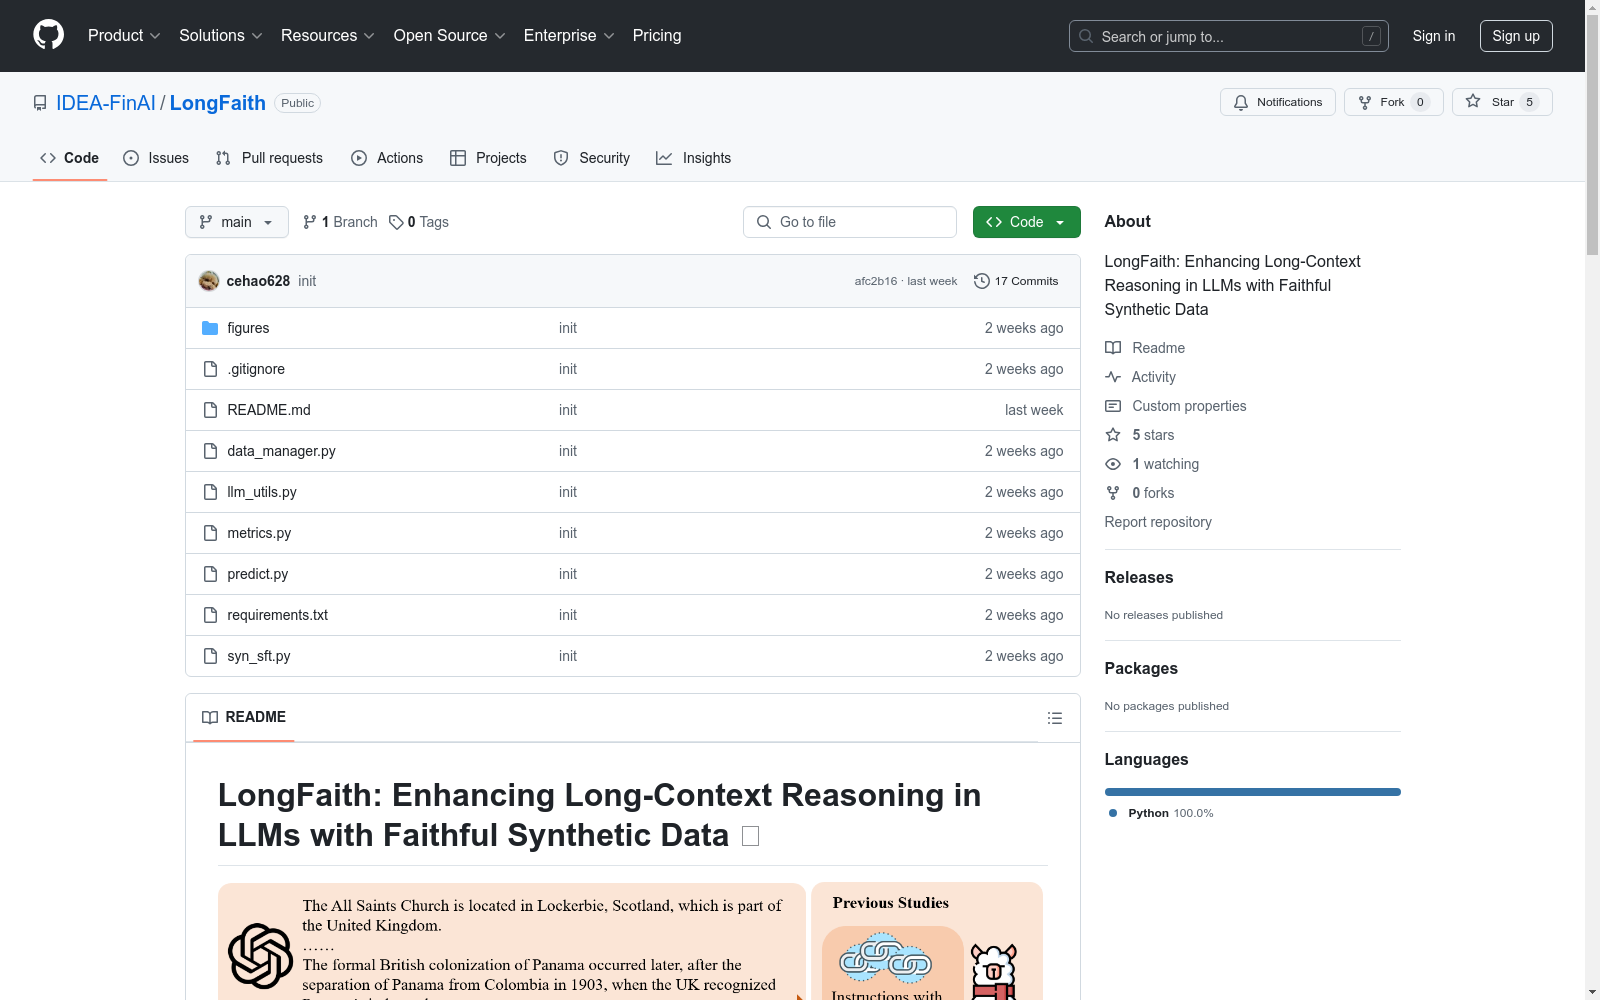View the 17 Commits history link
The image size is (1600, 1000).
(x=1016, y=281)
